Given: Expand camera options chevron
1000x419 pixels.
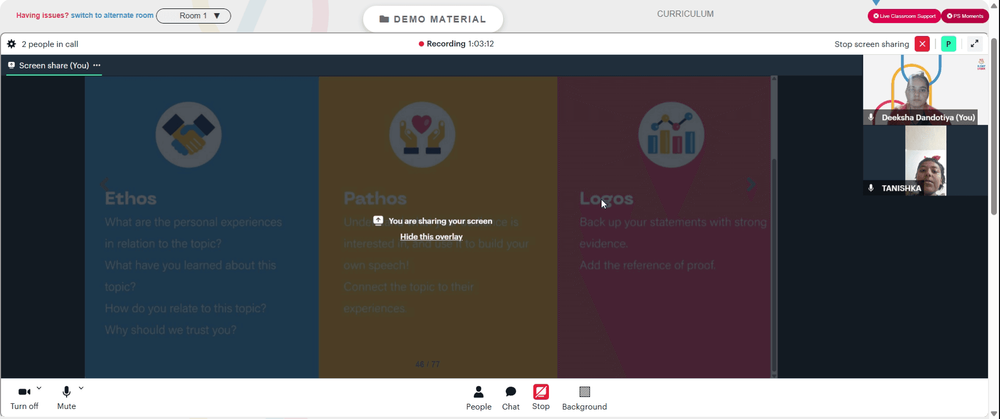Looking at the screenshot, I should 39,388.
